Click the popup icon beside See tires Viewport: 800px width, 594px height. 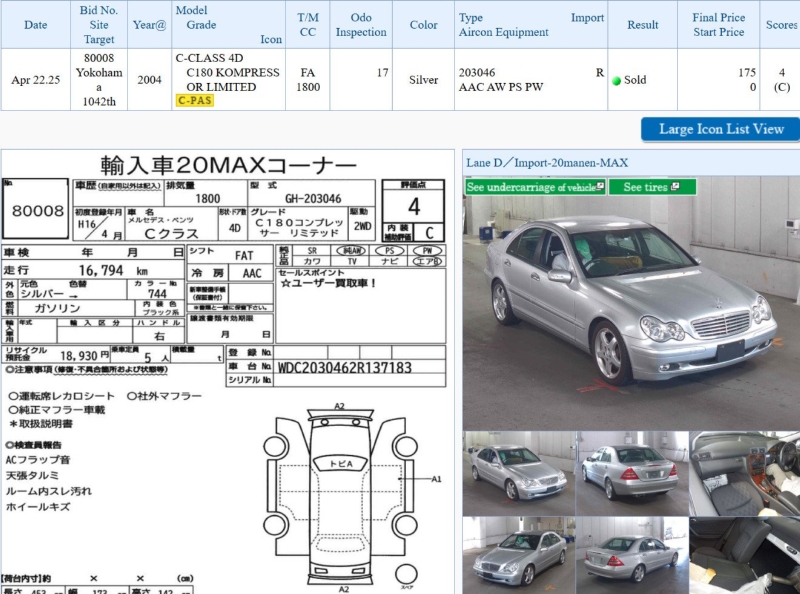676,187
